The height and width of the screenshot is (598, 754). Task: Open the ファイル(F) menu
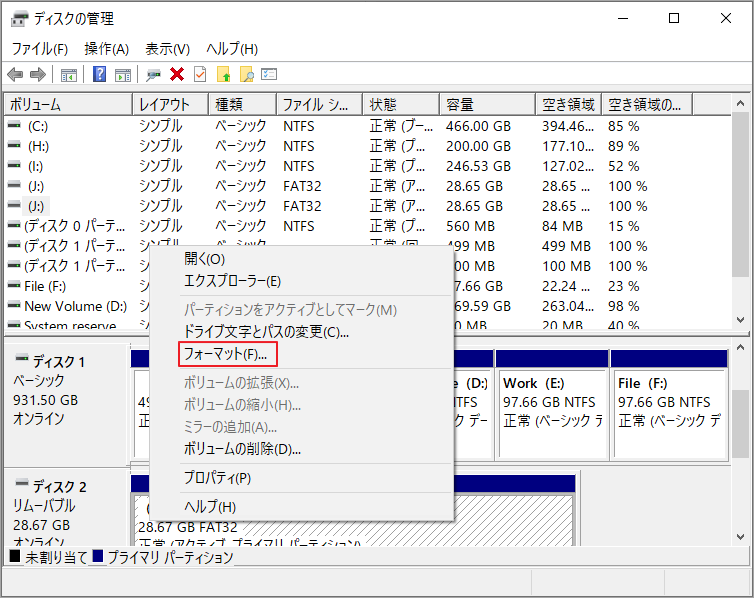coord(39,49)
